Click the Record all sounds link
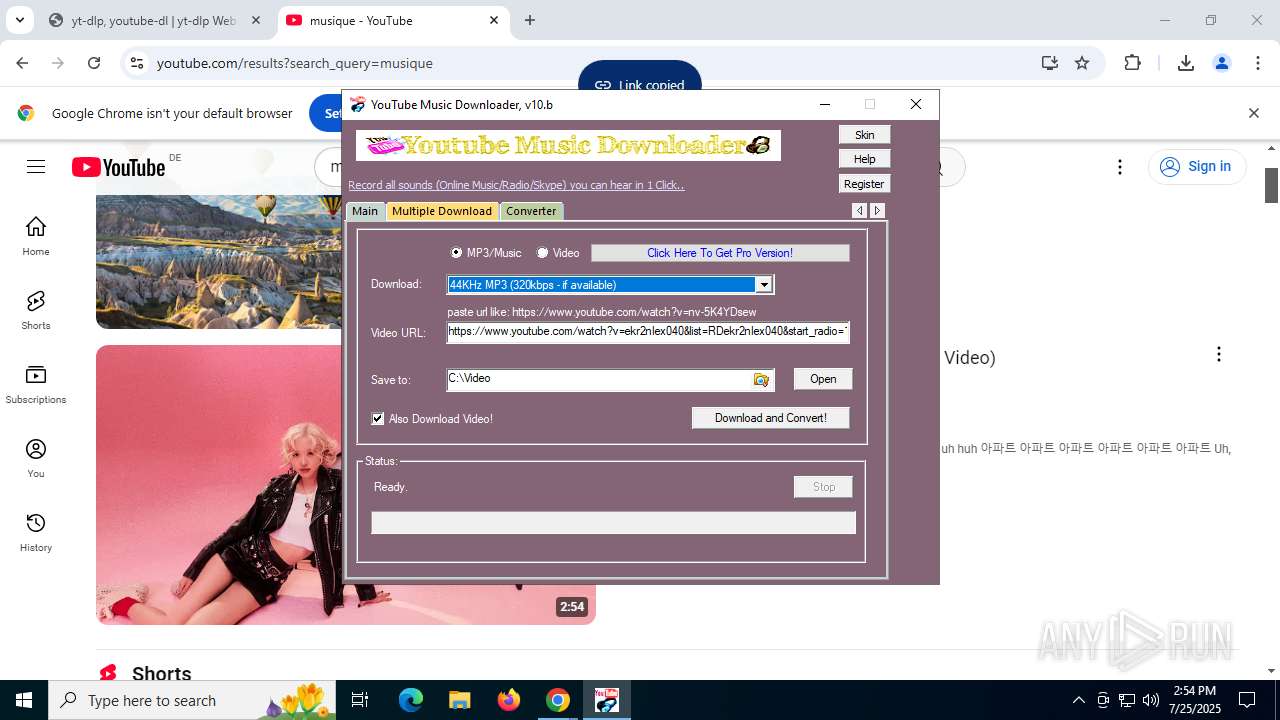The width and height of the screenshot is (1280, 720). click(x=516, y=185)
